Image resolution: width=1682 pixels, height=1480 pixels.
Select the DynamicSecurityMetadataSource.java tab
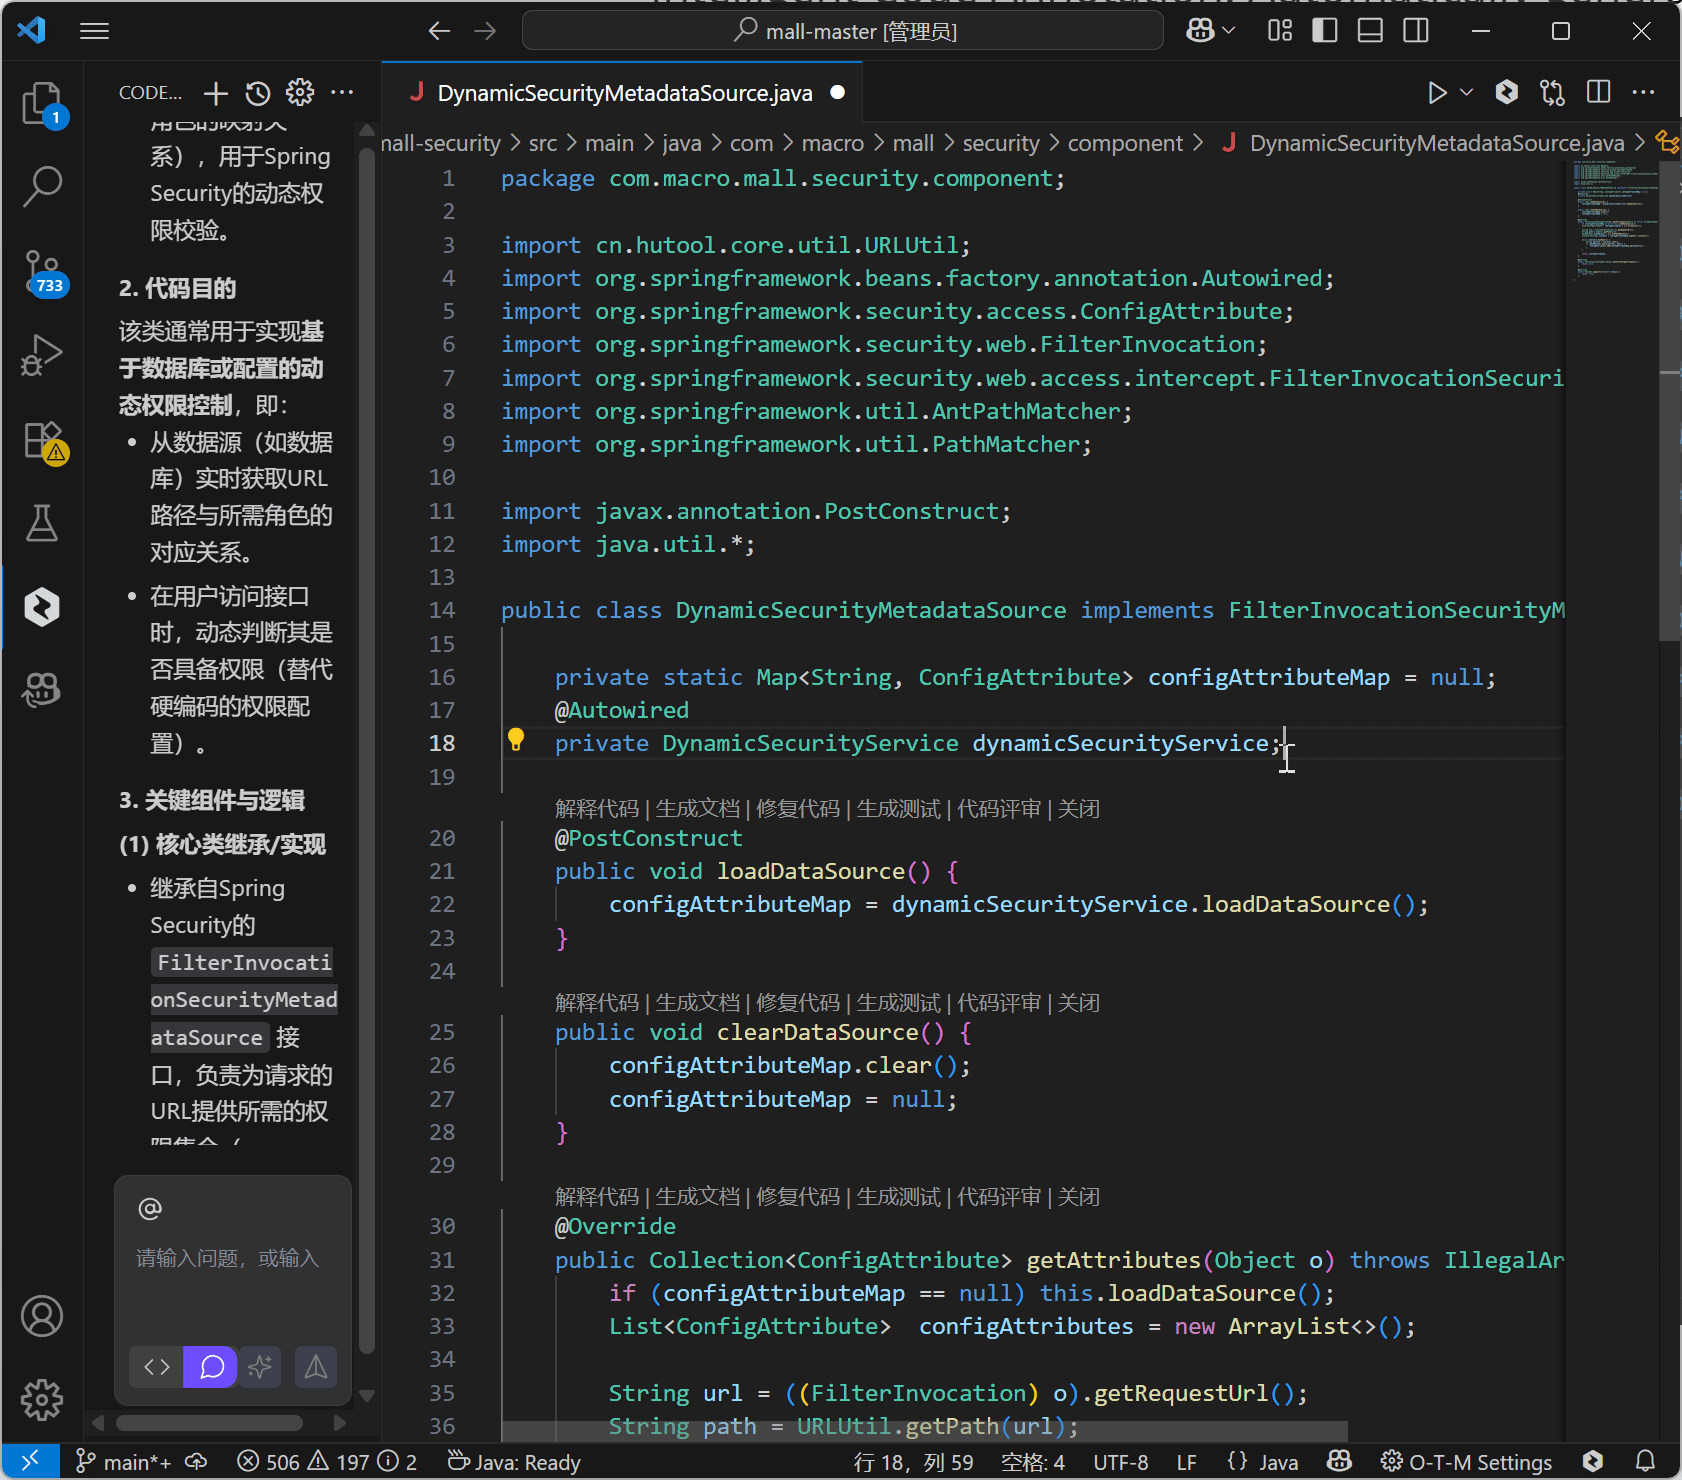(624, 93)
